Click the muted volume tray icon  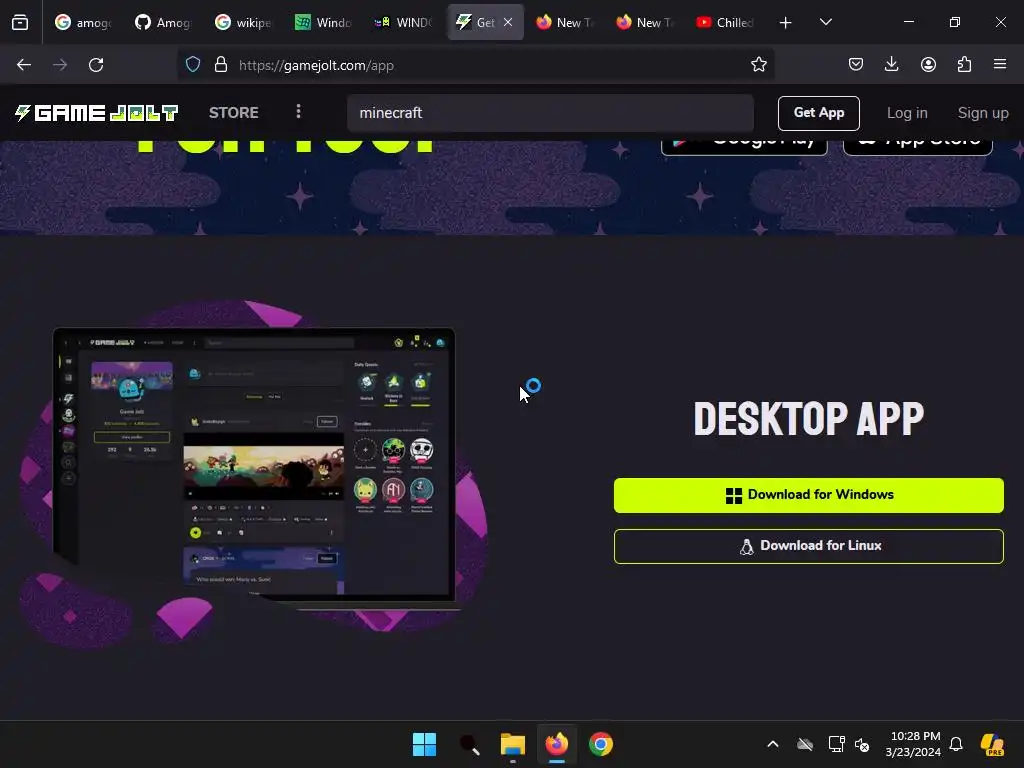(x=862, y=744)
